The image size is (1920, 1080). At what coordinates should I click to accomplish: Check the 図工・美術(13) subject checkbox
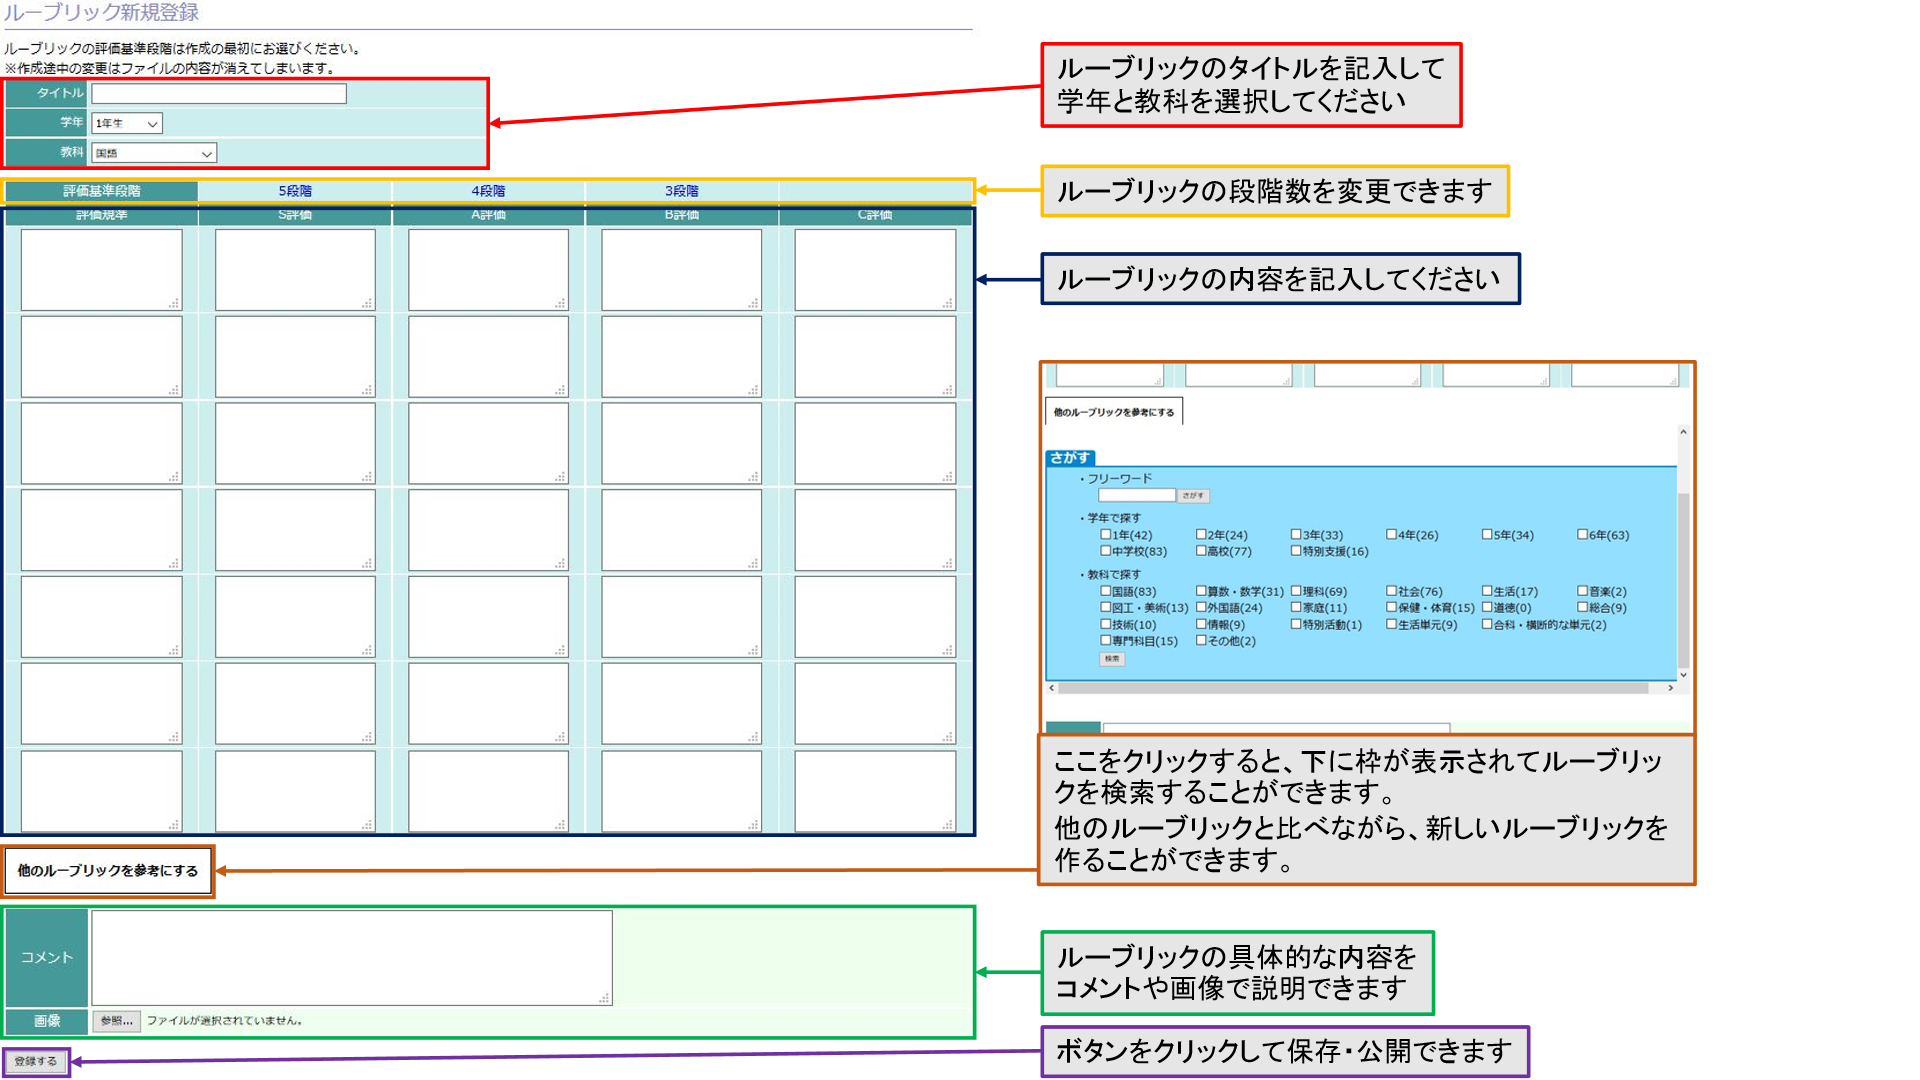click(x=1106, y=607)
